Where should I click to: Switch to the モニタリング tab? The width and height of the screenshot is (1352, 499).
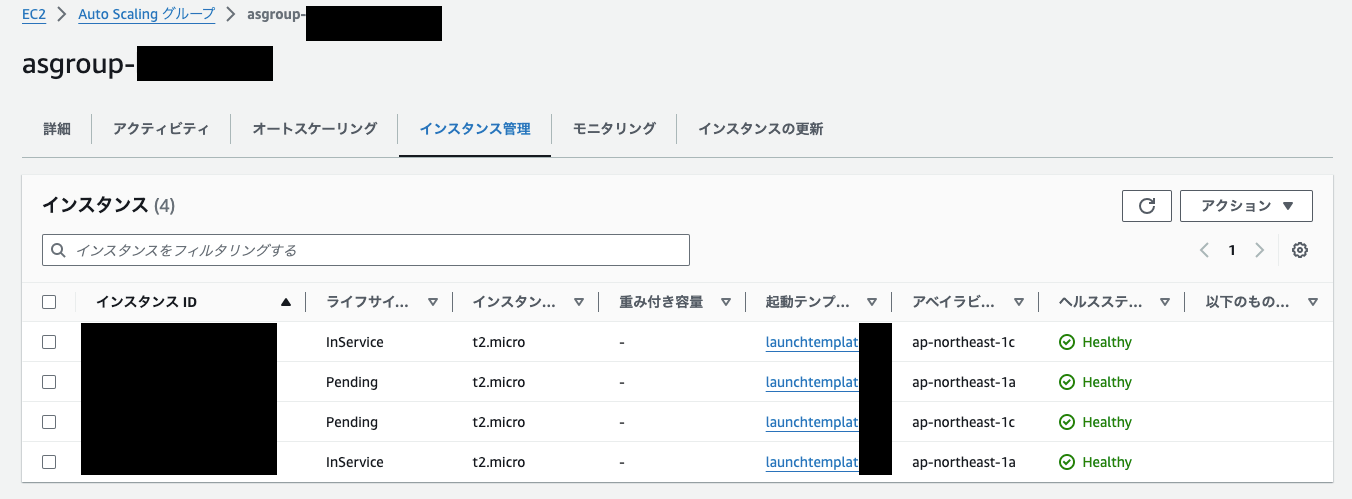pos(614,129)
